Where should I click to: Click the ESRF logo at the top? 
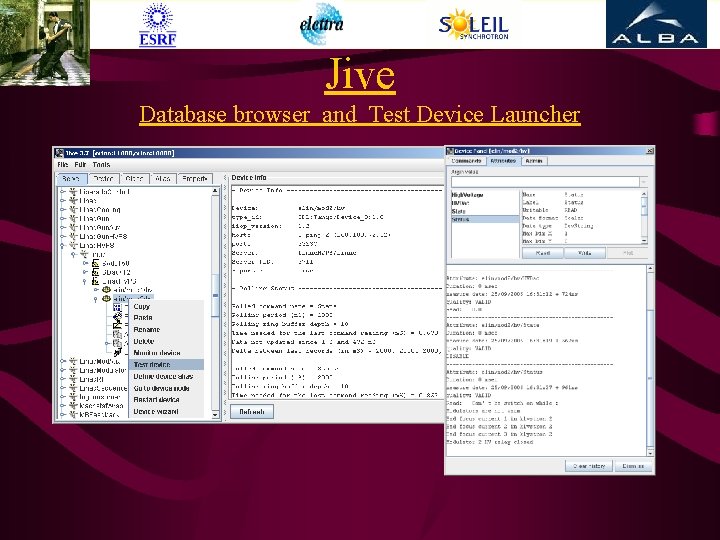coord(158,25)
